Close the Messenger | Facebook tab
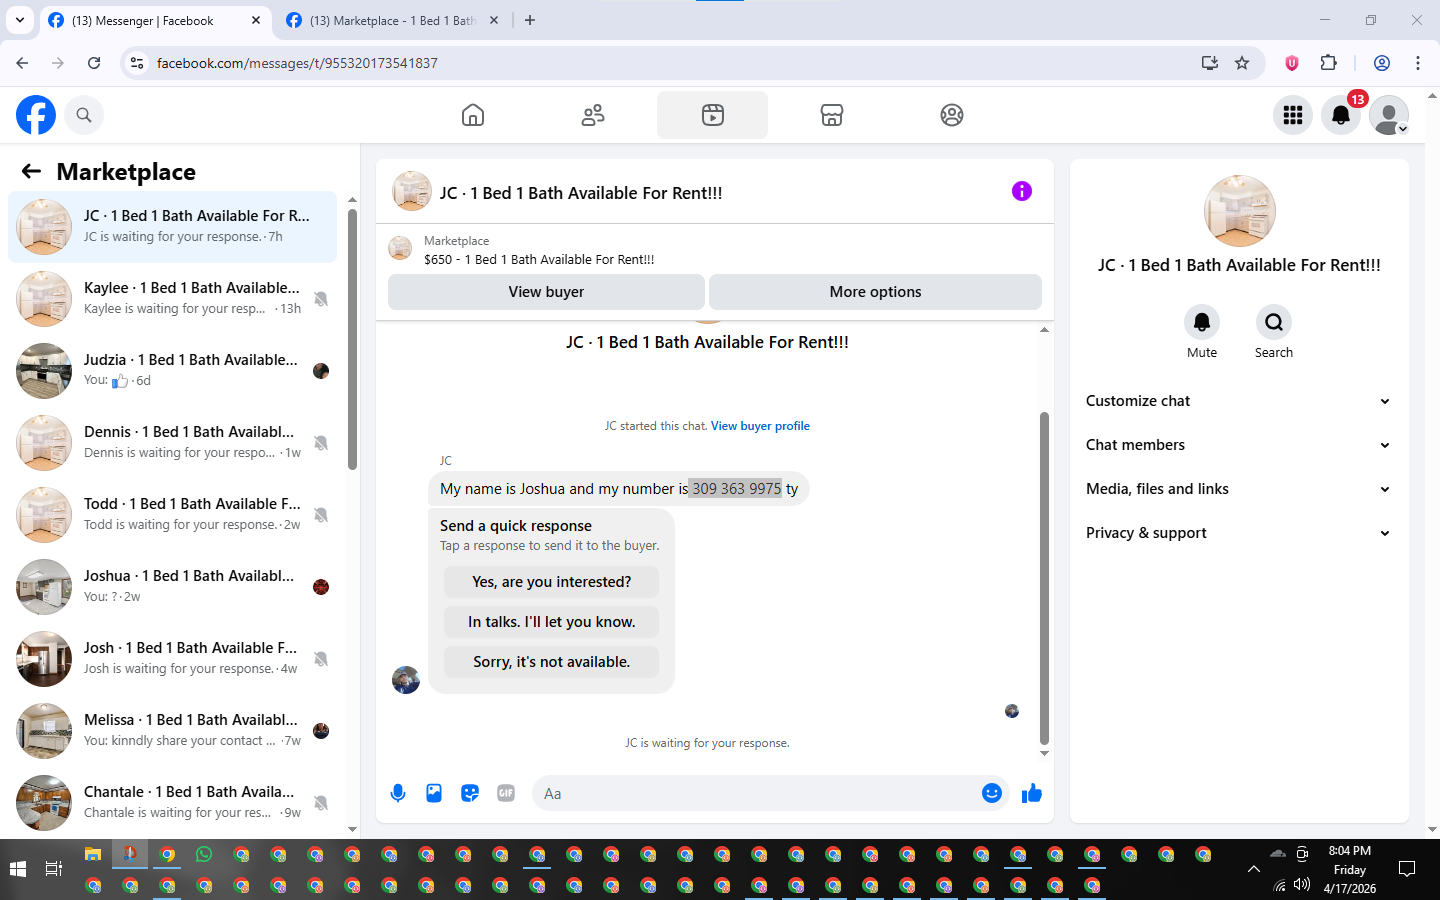 coord(256,20)
